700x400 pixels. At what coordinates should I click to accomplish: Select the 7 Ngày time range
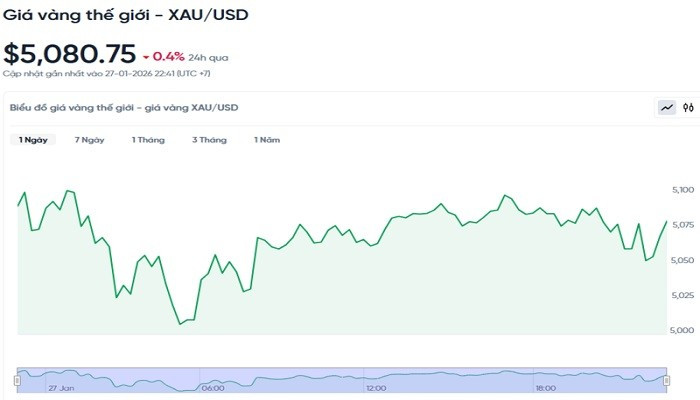point(90,140)
